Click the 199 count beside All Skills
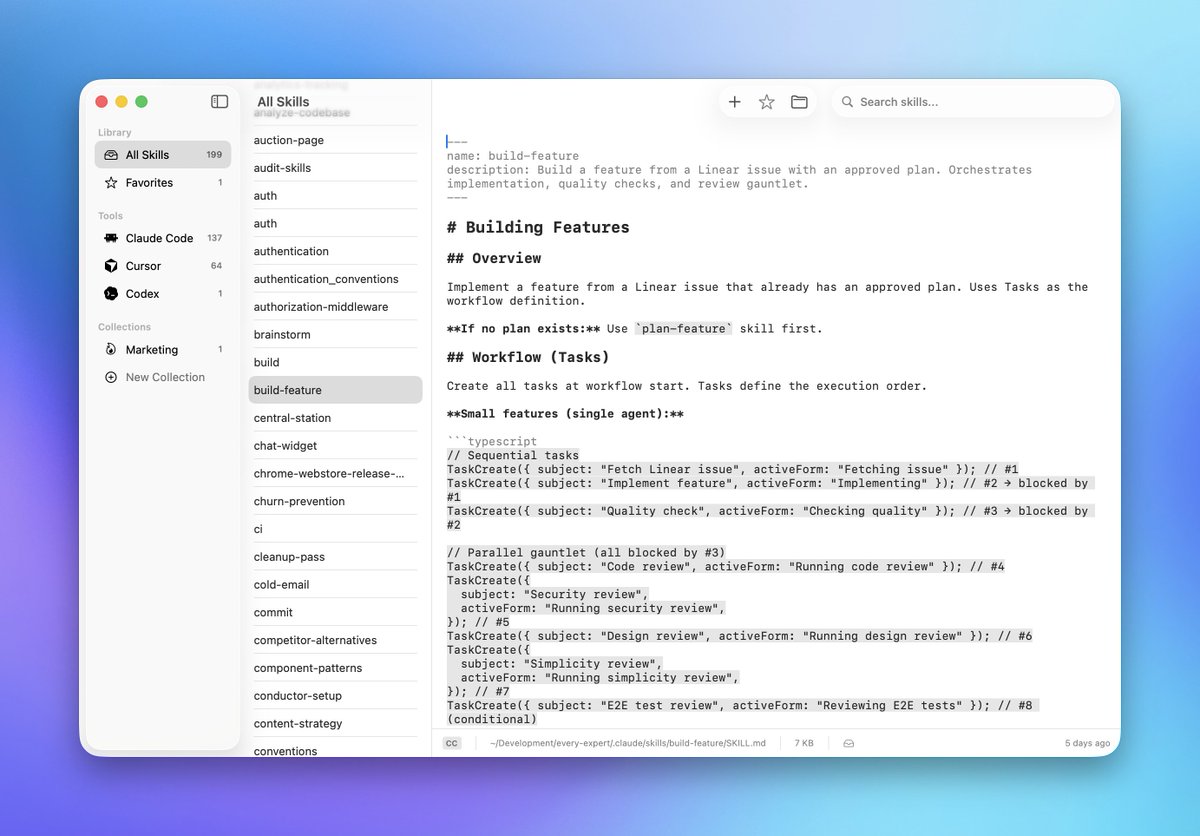This screenshot has width=1200, height=836. click(x=214, y=155)
